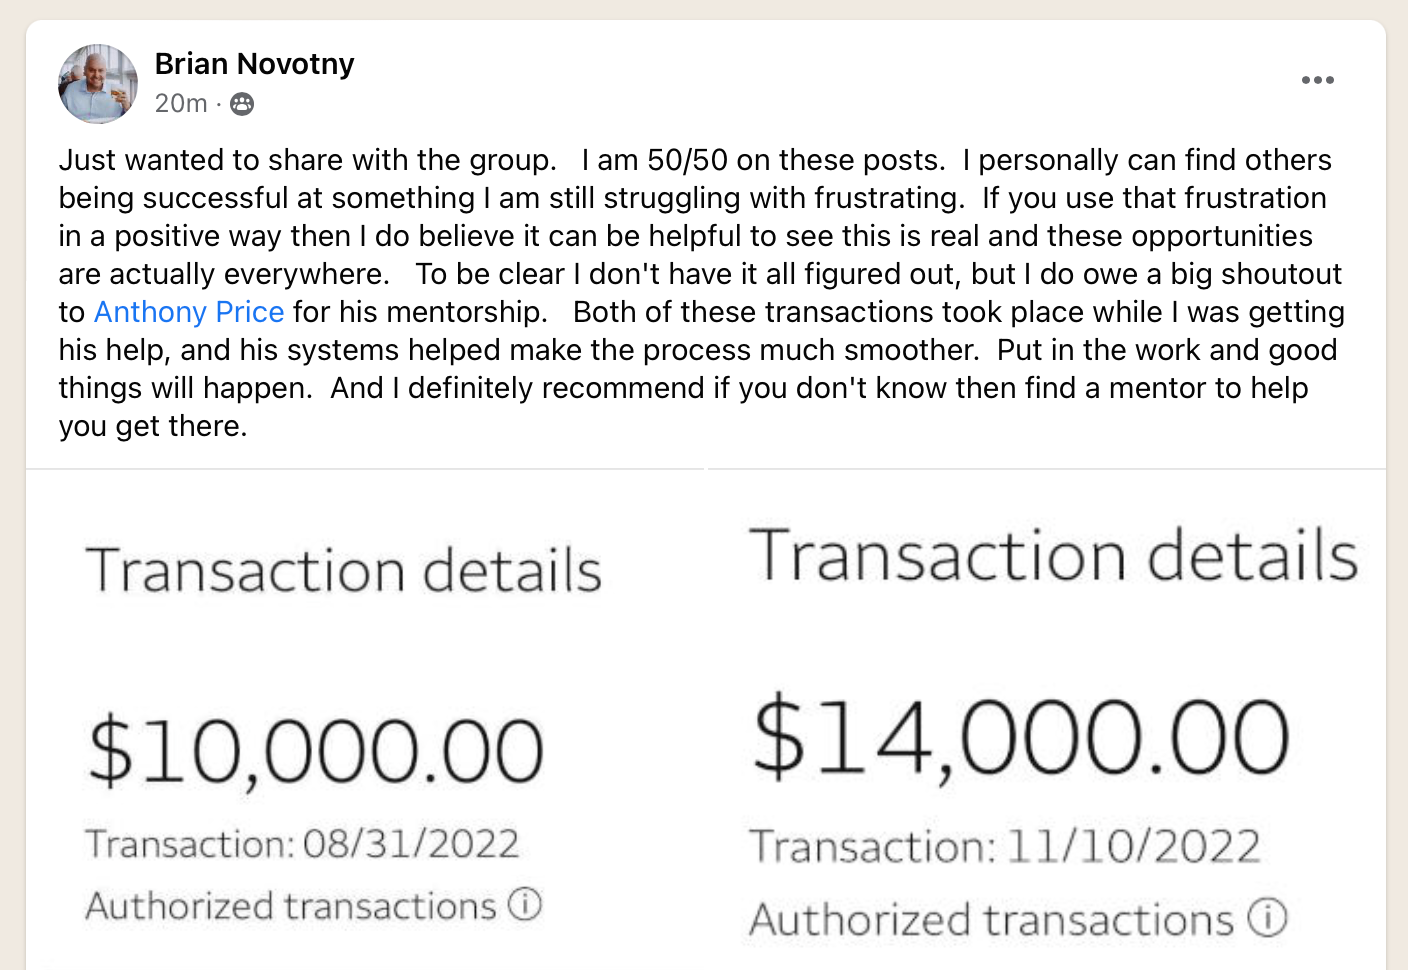Click the $14,000.00 amount
The height and width of the screenshot is (970, 1408).
point(1021,738)
